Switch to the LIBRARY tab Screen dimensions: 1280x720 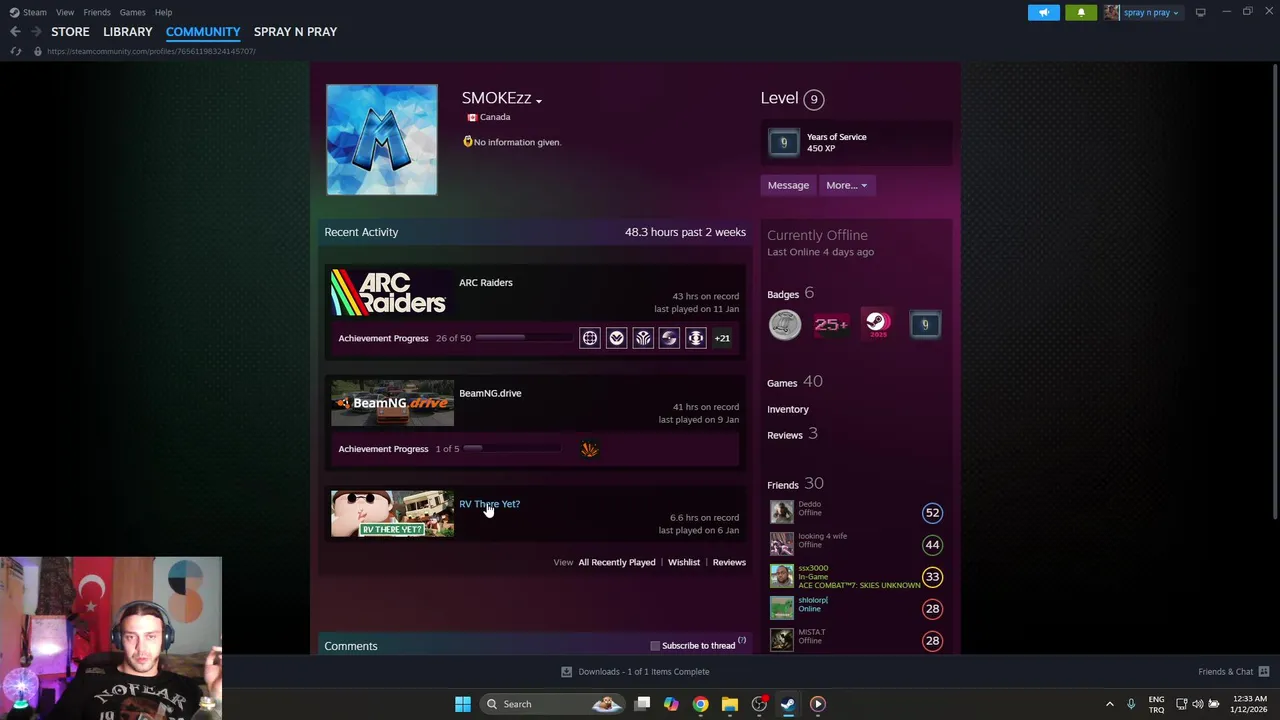pos(127,32)
